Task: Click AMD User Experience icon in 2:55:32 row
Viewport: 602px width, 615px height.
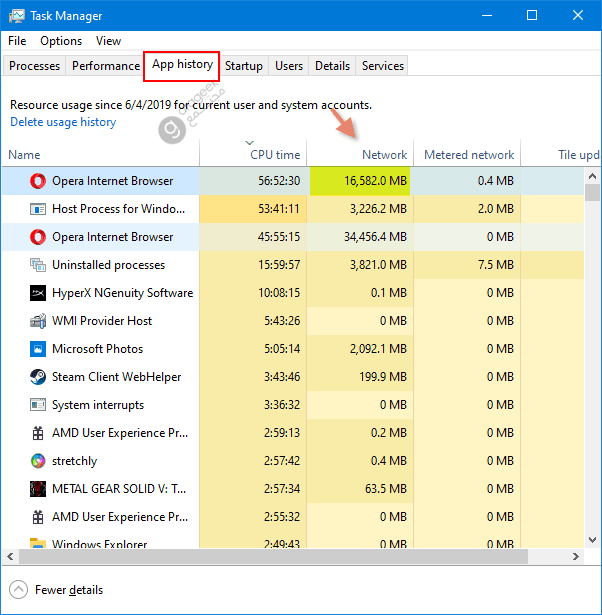Action: tap(38, 517)
